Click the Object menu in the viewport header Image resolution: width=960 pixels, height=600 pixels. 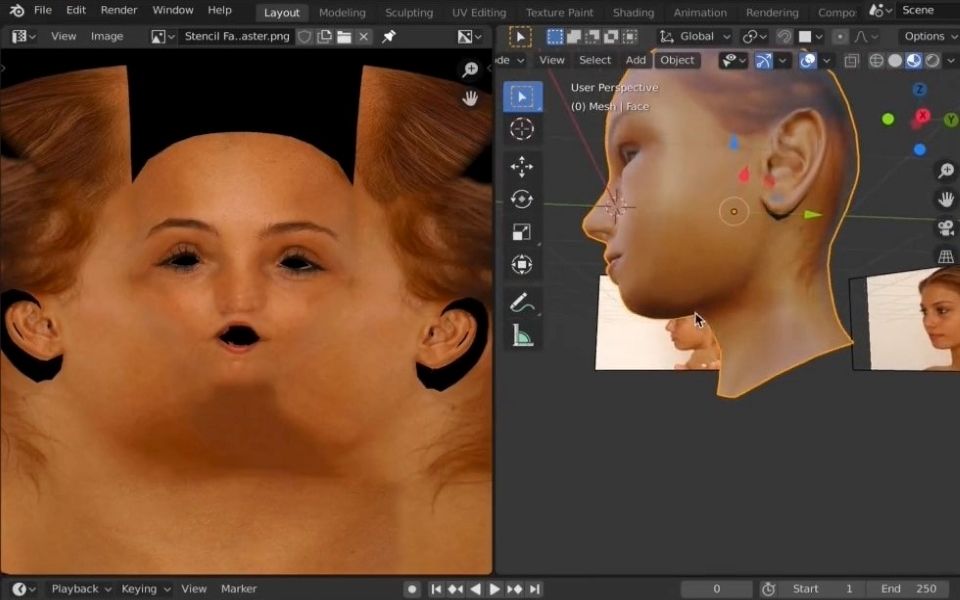click(677, 60)
